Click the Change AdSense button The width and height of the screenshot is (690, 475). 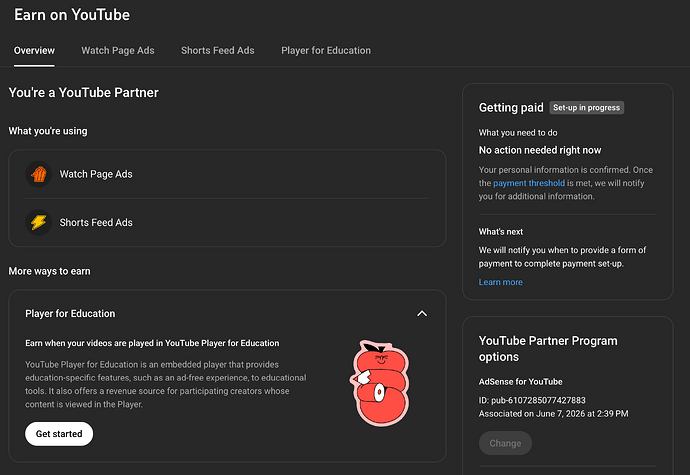pyautogui.click(x=505, y=443)
